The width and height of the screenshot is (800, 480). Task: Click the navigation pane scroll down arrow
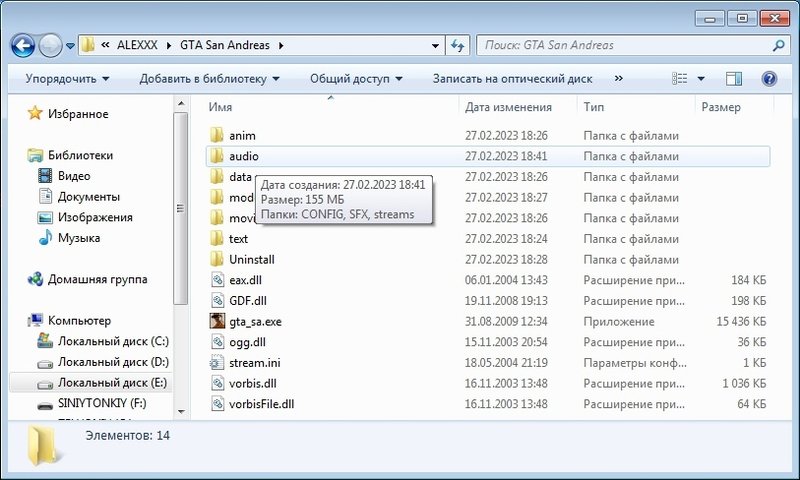(x=181, y=412)
